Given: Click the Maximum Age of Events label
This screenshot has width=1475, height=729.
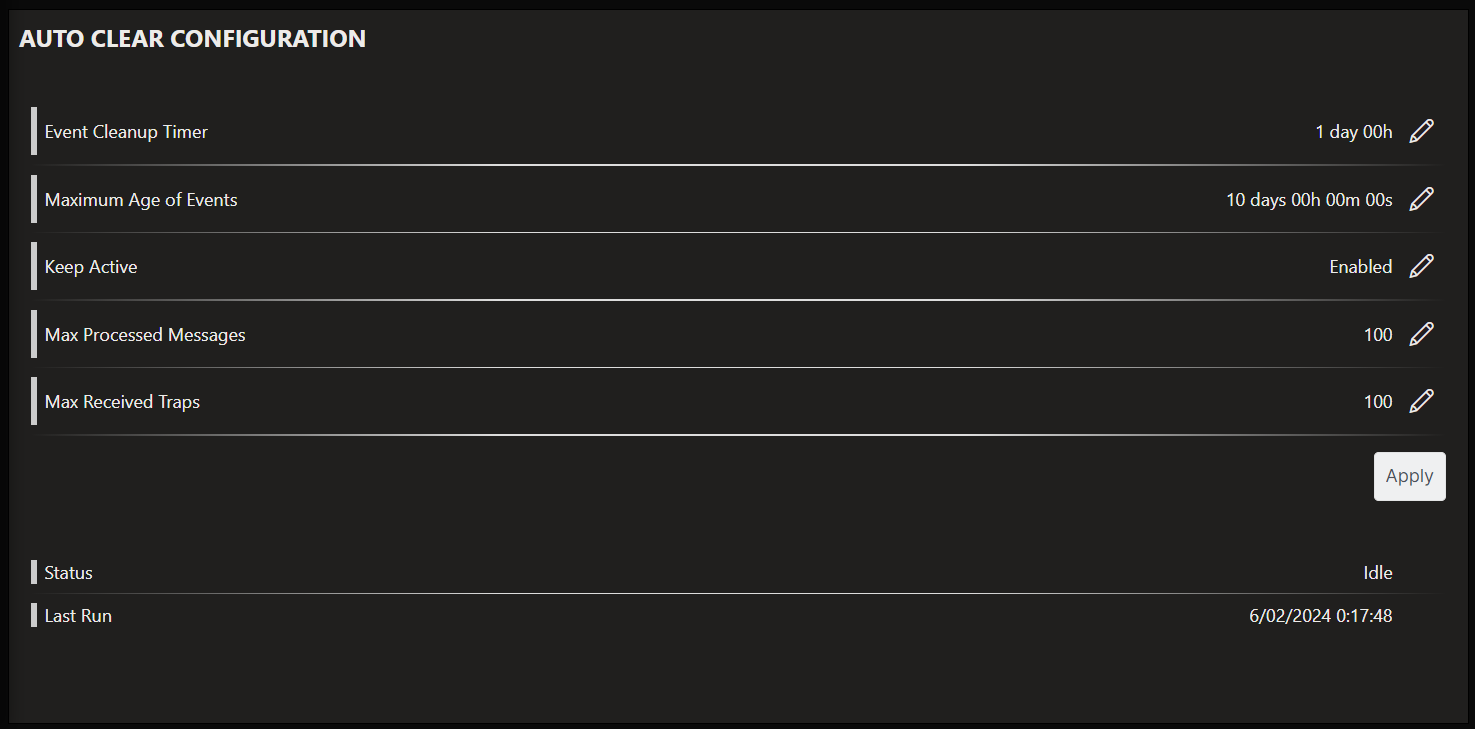Looking at the screenshot, I should click(141, 200).
